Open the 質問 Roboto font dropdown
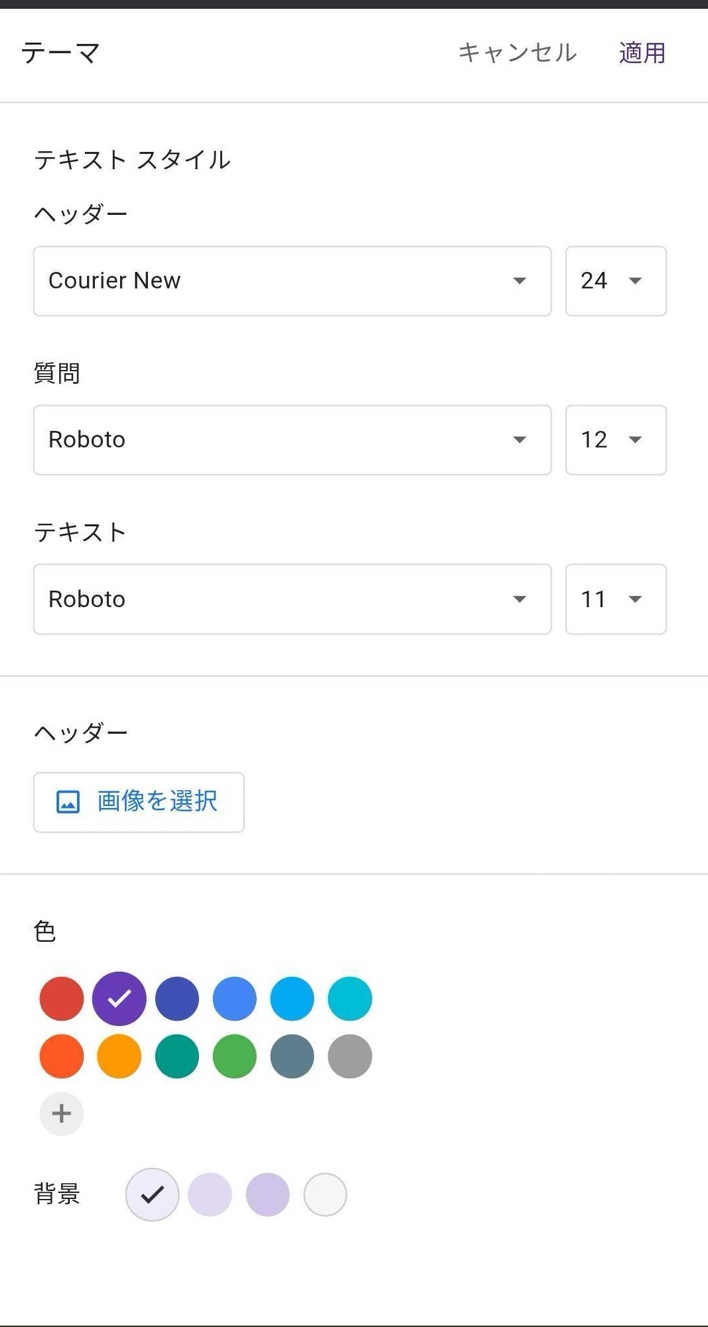708x1327 pixels. coord(292,440)
